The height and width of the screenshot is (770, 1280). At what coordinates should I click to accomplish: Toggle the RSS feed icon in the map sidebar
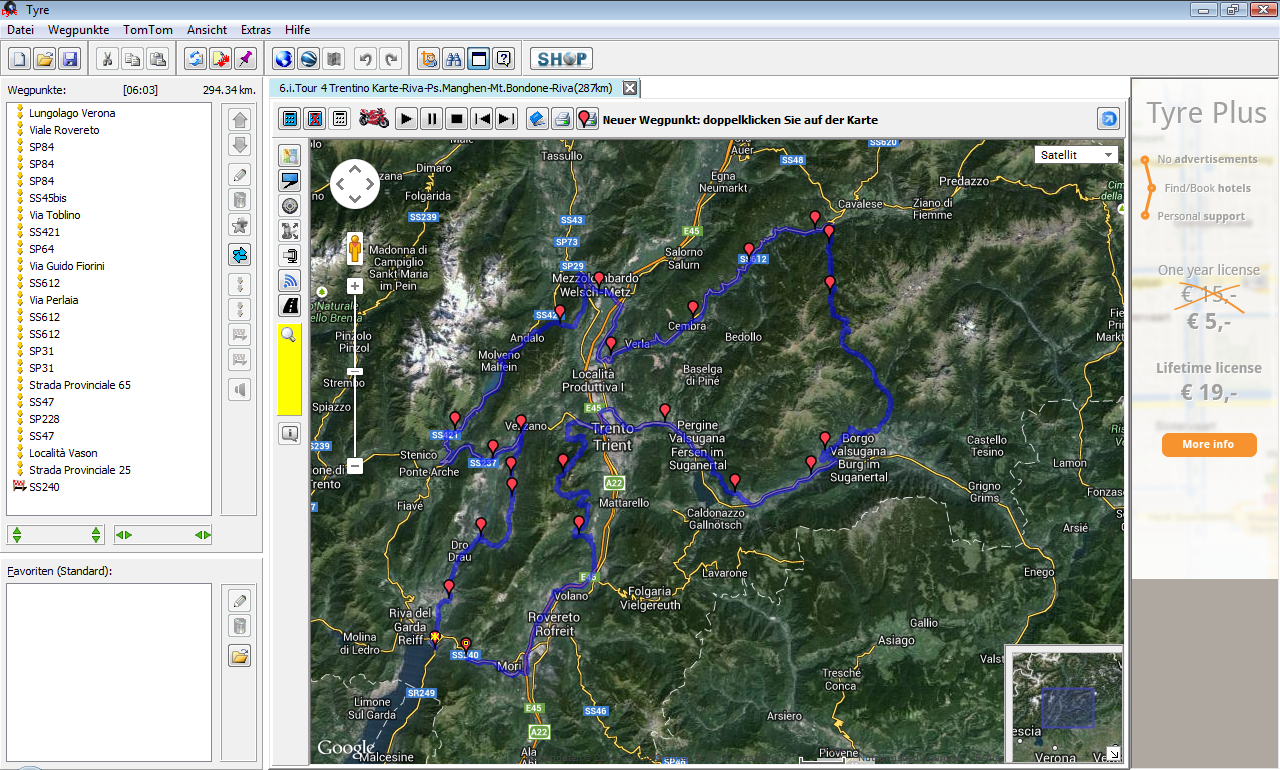tap(290, 281)
